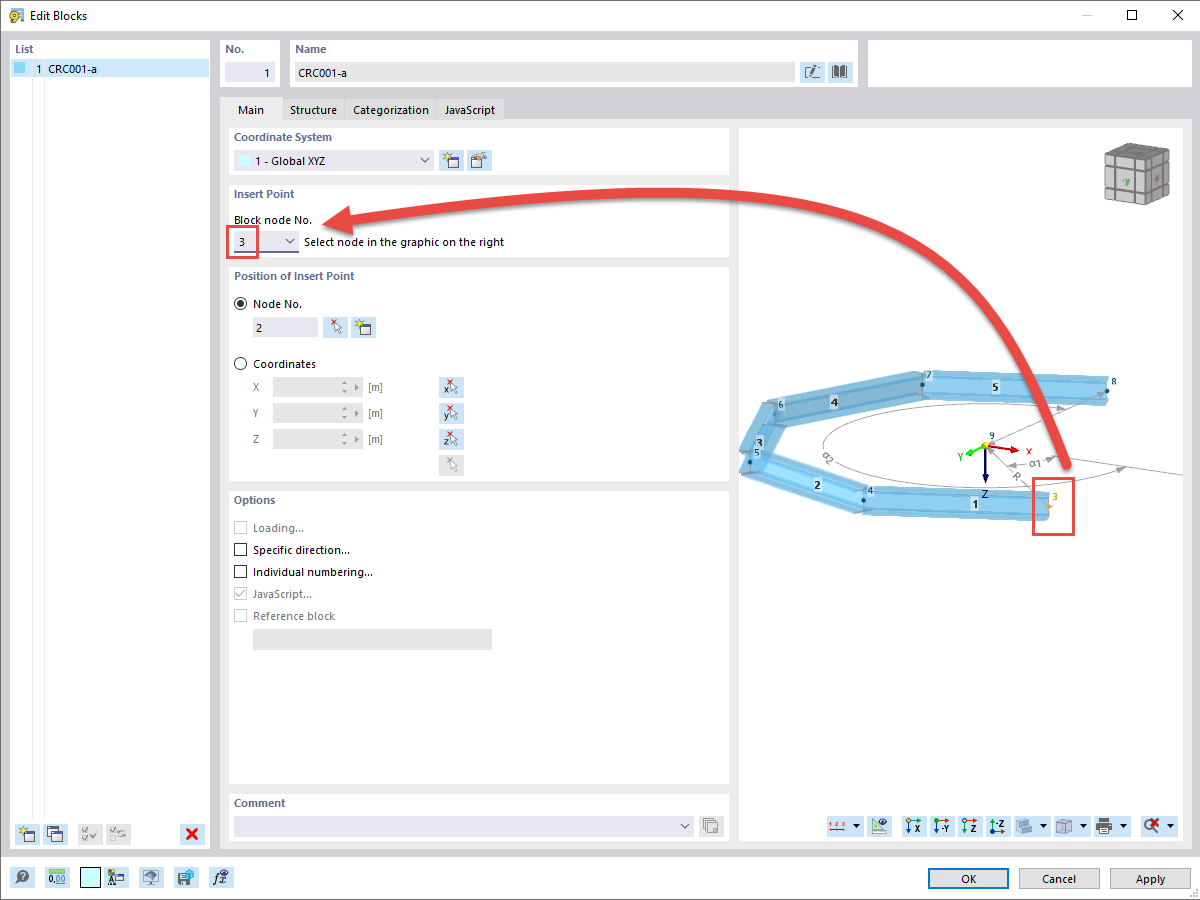Open the numbering display dropdown arrow
The width and height of the screenshot is (1200, 900).
(857, 826)
